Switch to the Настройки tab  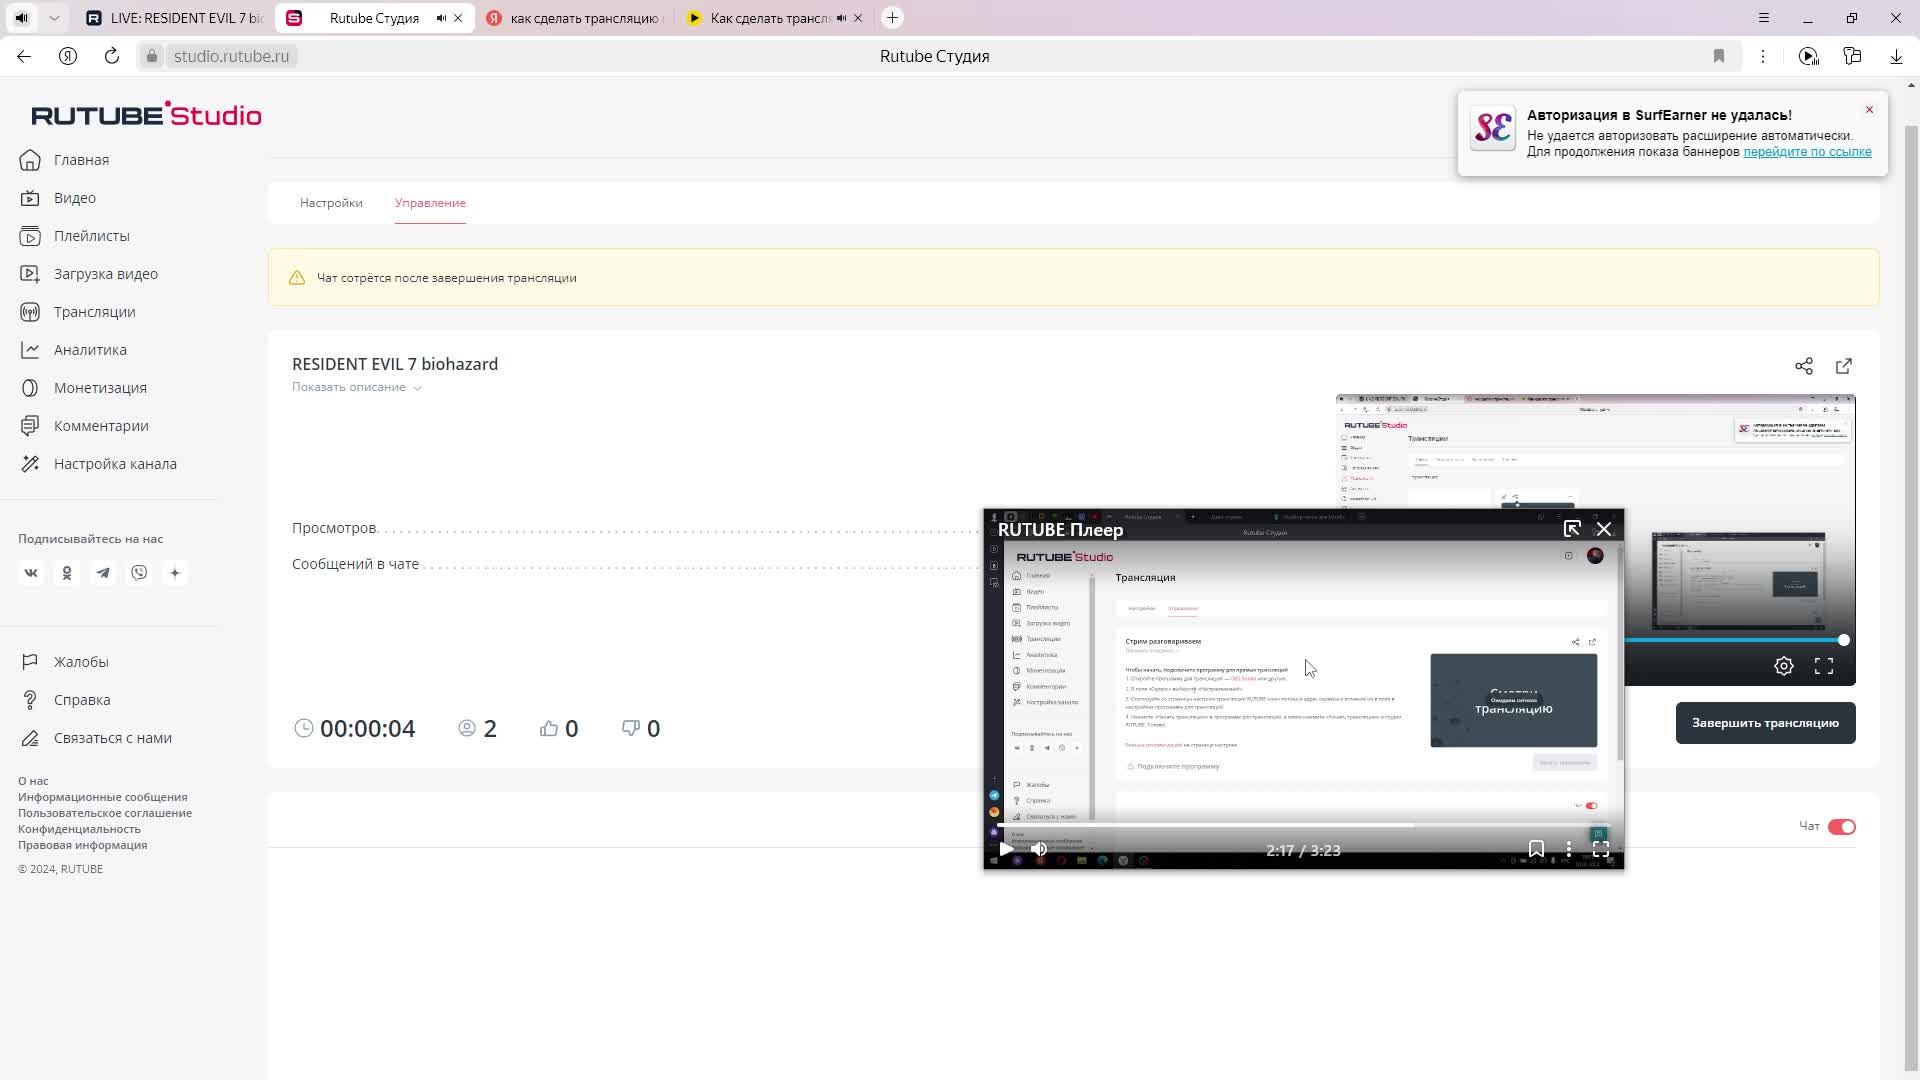point(331,203)
